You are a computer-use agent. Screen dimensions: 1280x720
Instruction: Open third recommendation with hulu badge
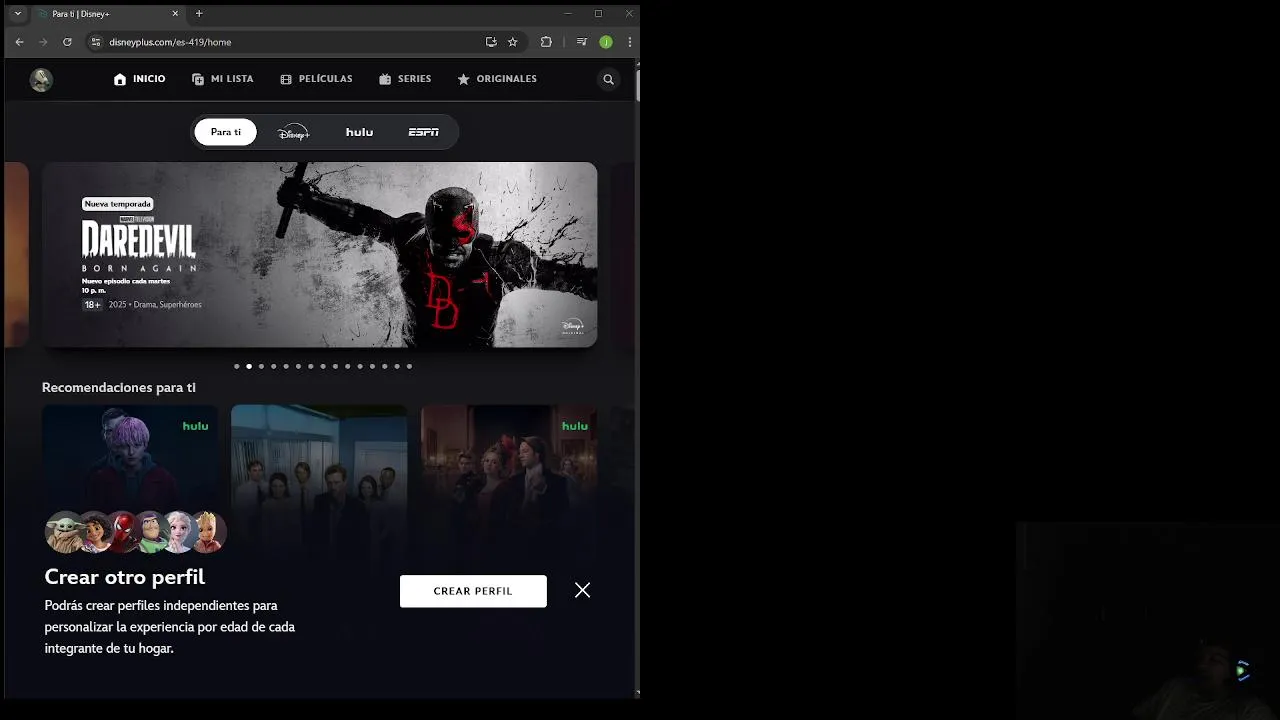pos(509,455)
